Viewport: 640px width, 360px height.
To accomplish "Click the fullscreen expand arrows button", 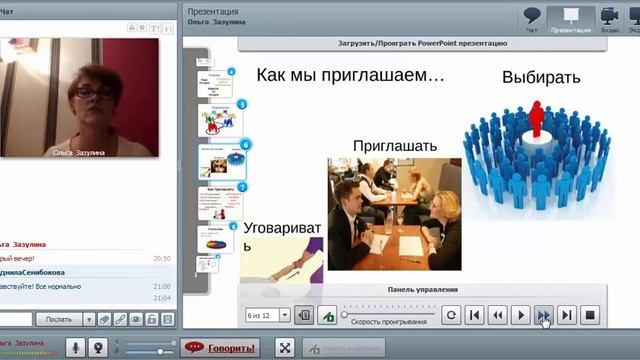I will coord(285,348).
